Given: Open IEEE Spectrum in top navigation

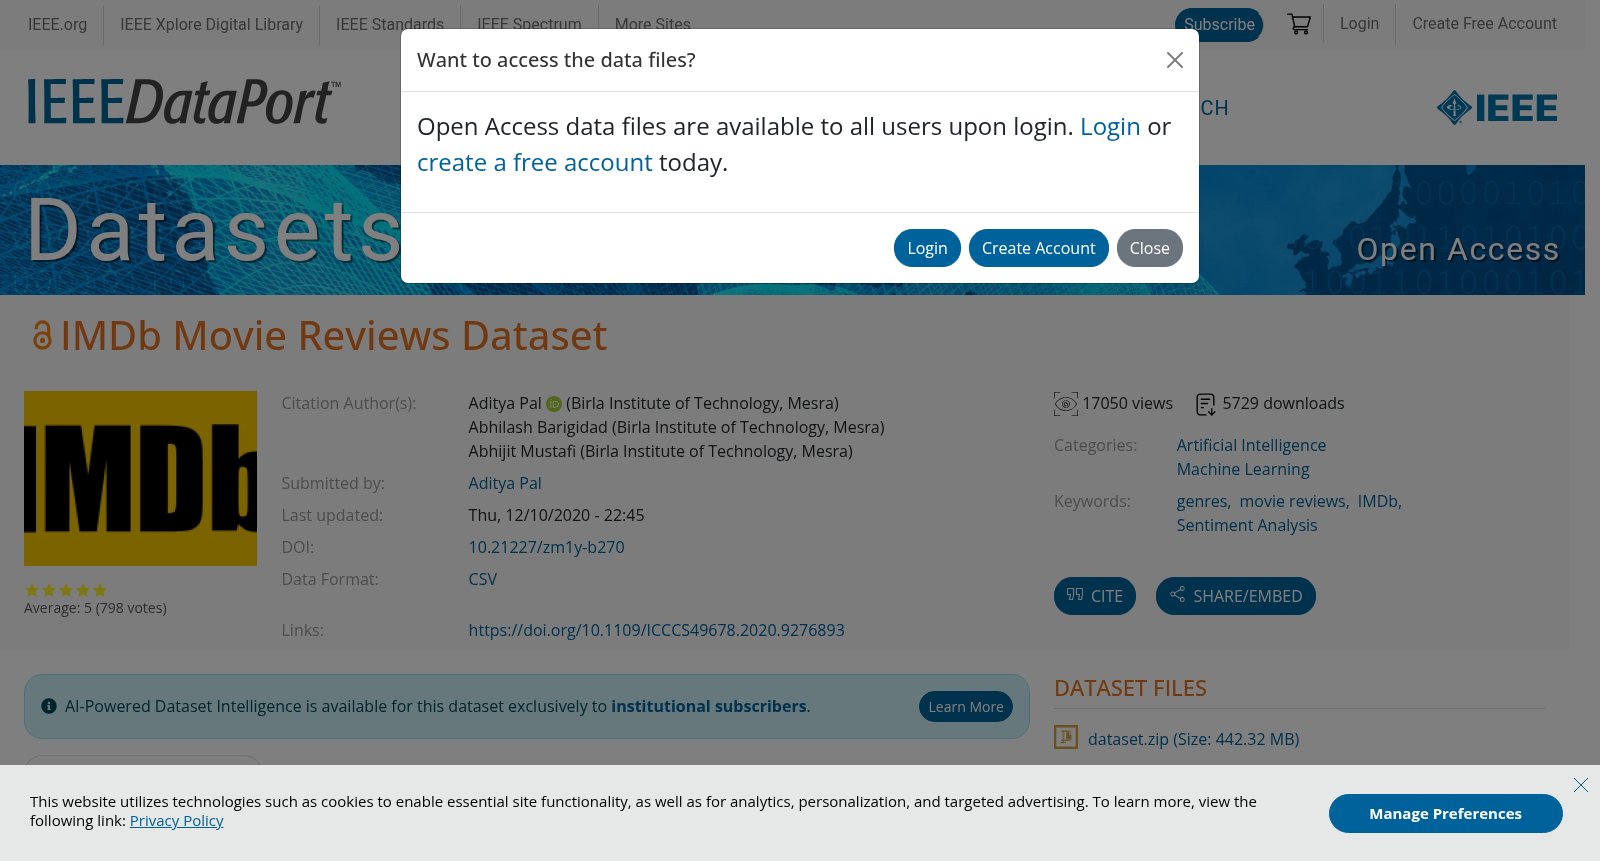Looking at the screenshot, I should [529, 24].
